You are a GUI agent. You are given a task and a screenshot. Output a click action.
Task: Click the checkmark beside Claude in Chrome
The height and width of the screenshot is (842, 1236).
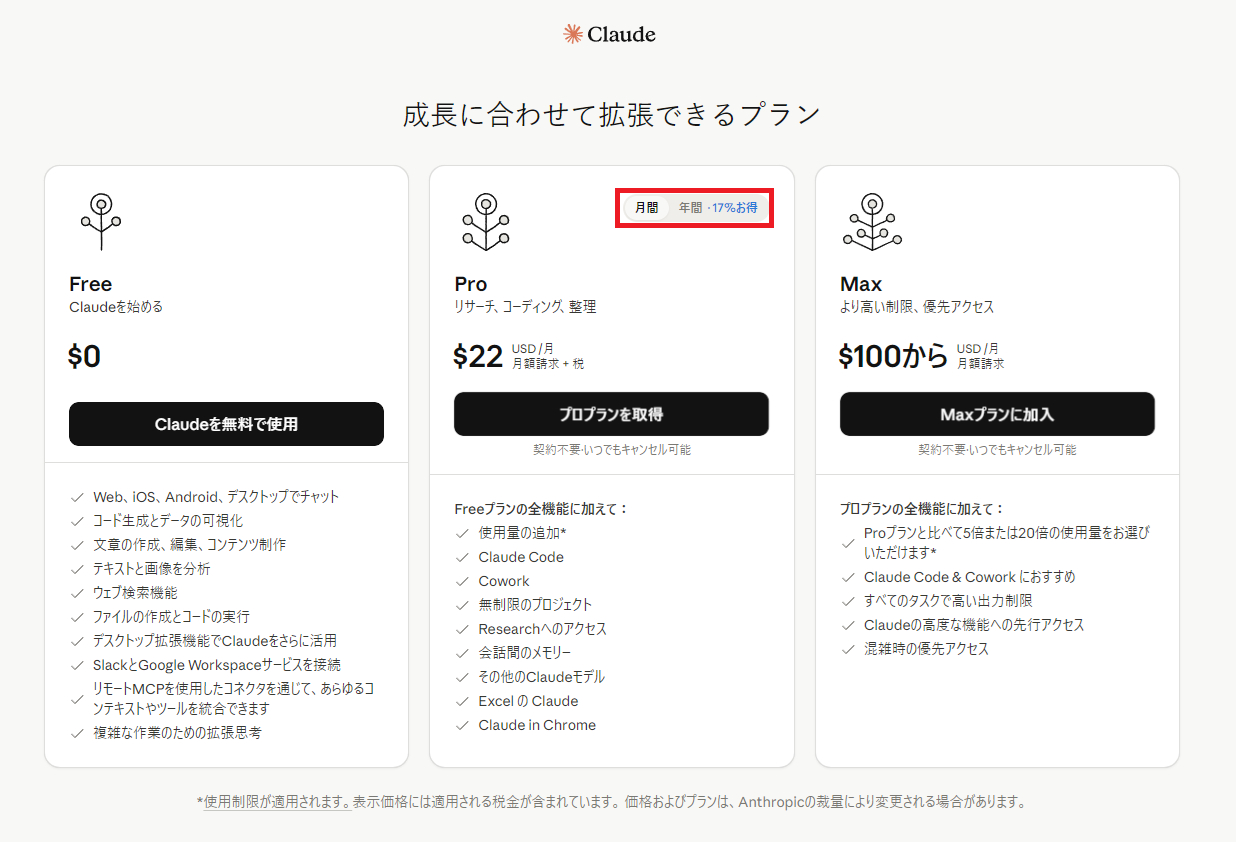pyautogui.click(x=462, y=725)
